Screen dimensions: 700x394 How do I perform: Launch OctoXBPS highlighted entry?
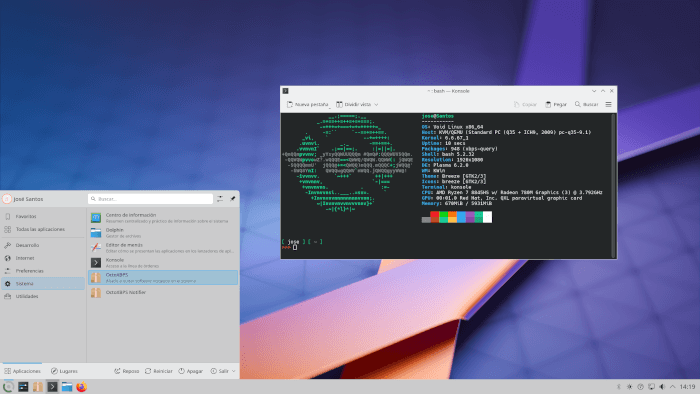pyautogui.click(x=163, y=278)
